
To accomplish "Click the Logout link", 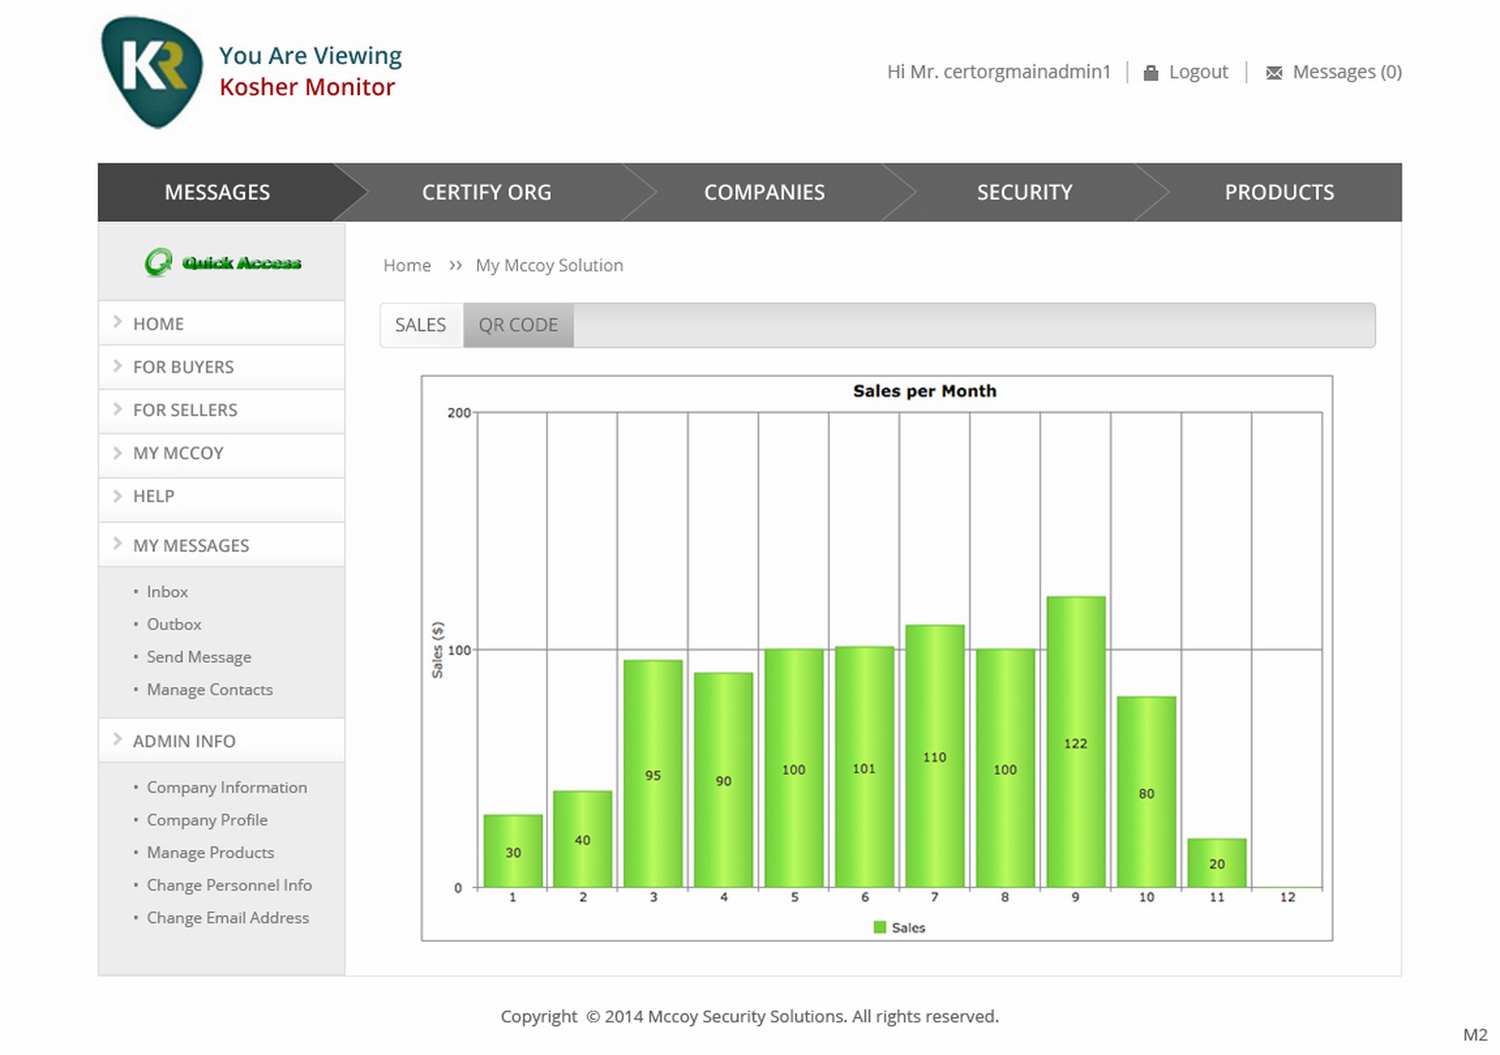I will (1198, 72).
